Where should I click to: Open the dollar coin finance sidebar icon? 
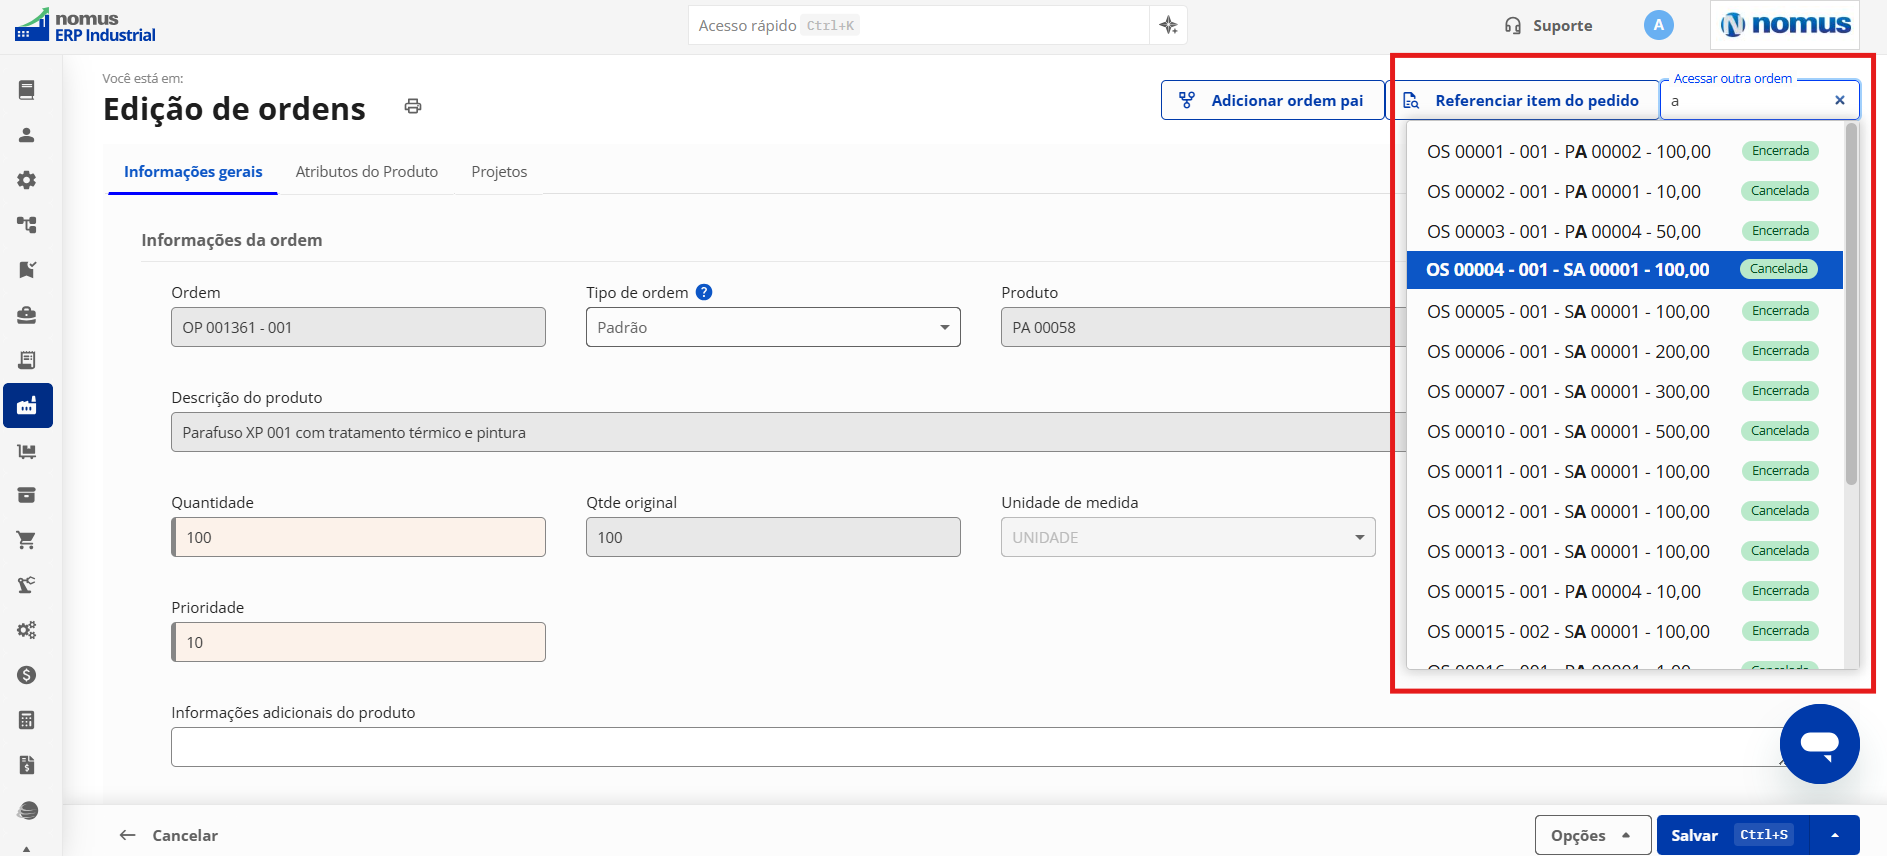tap(27, 675)
